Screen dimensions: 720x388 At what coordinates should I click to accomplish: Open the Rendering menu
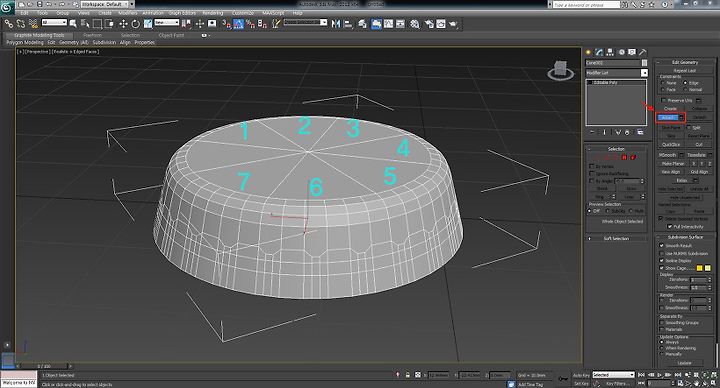tap(213, 13)
